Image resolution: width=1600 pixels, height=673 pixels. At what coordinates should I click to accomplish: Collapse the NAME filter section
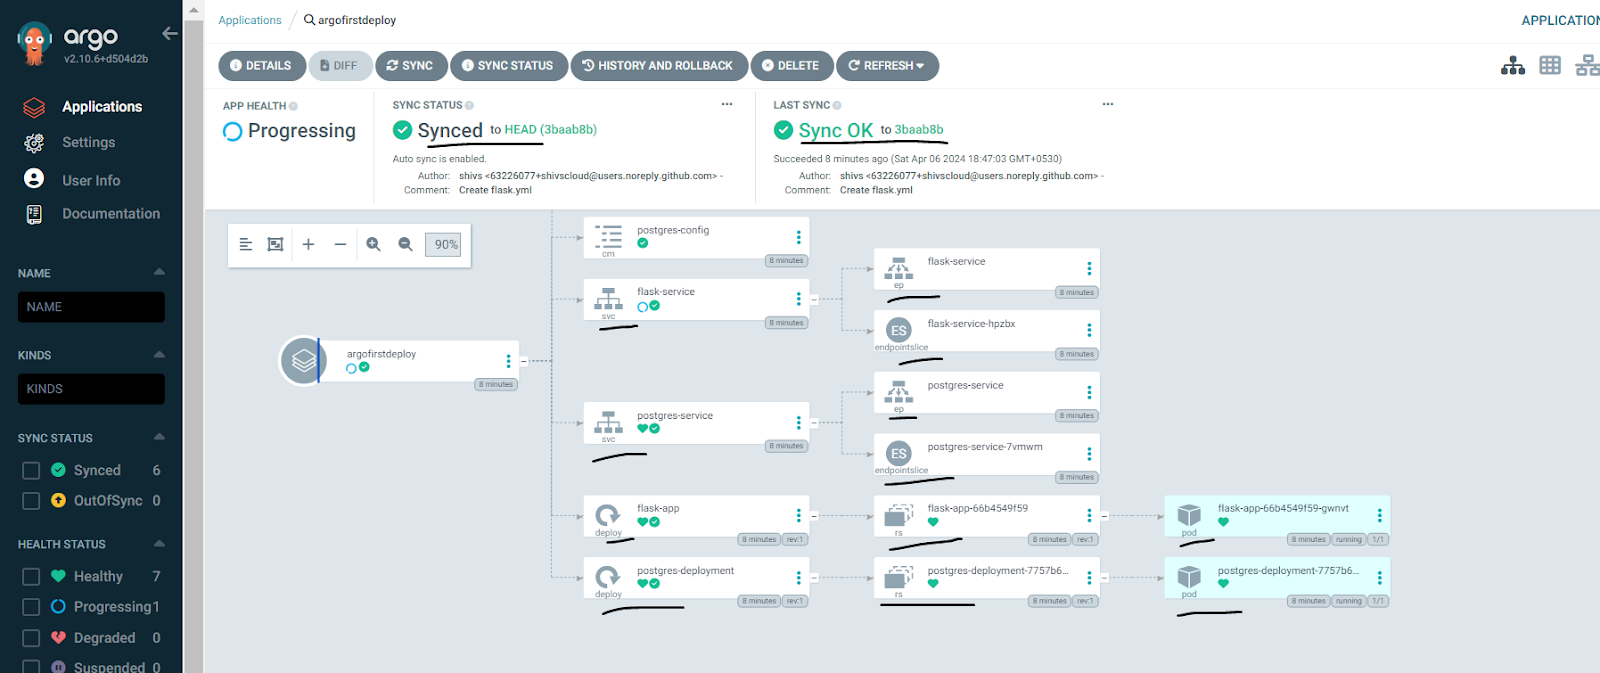tap(159, 272)
